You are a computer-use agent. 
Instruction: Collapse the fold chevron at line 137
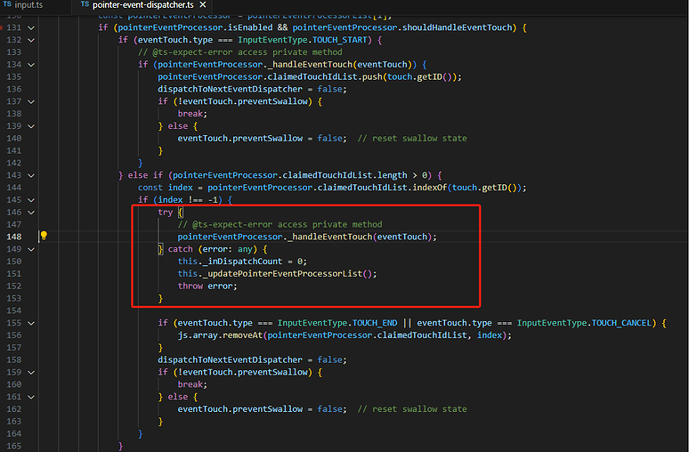31,102
